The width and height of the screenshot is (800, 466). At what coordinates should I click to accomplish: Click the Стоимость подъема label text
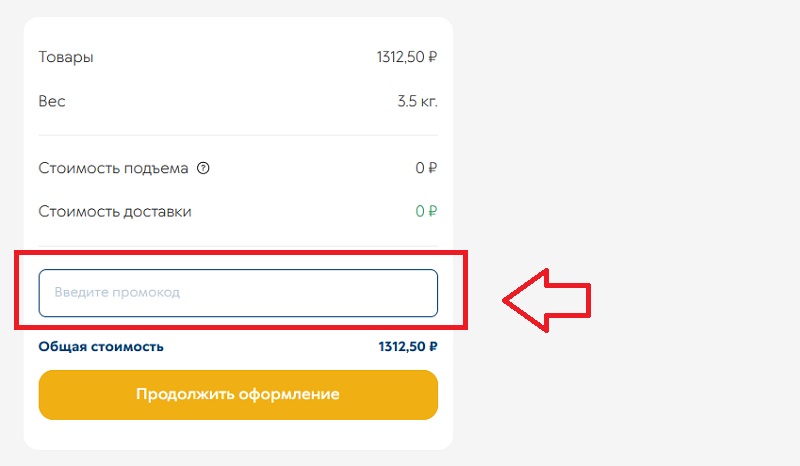[x=113, y=168]
